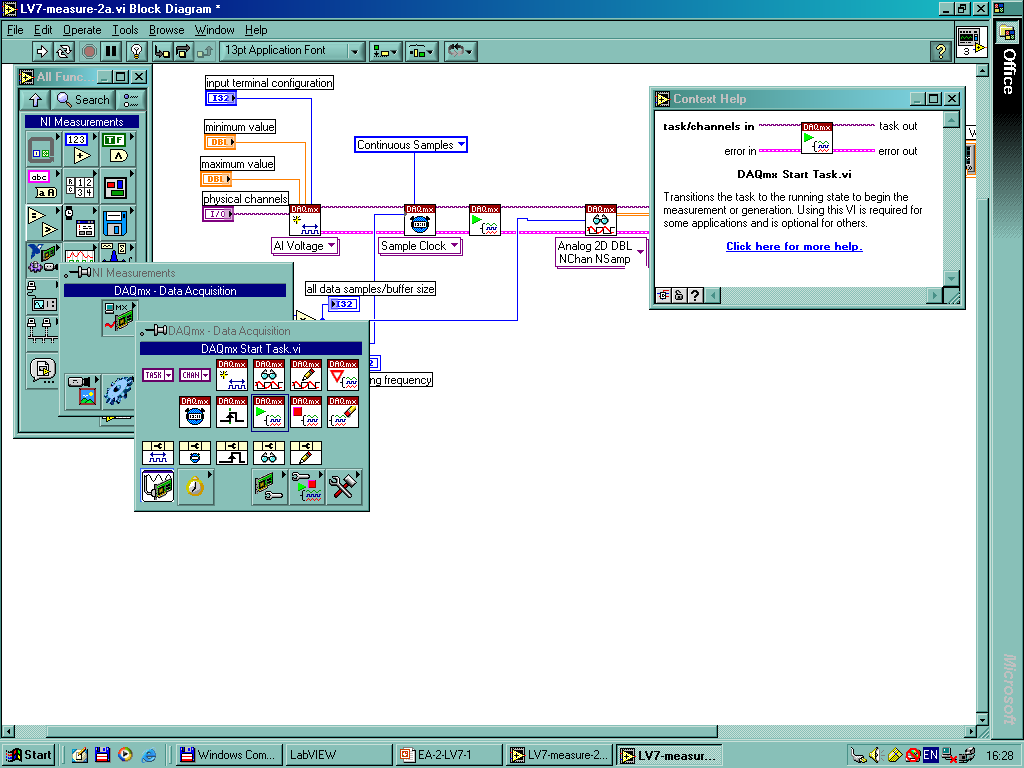Open the Sample Clock polymorphic selector

coord(420,246)
